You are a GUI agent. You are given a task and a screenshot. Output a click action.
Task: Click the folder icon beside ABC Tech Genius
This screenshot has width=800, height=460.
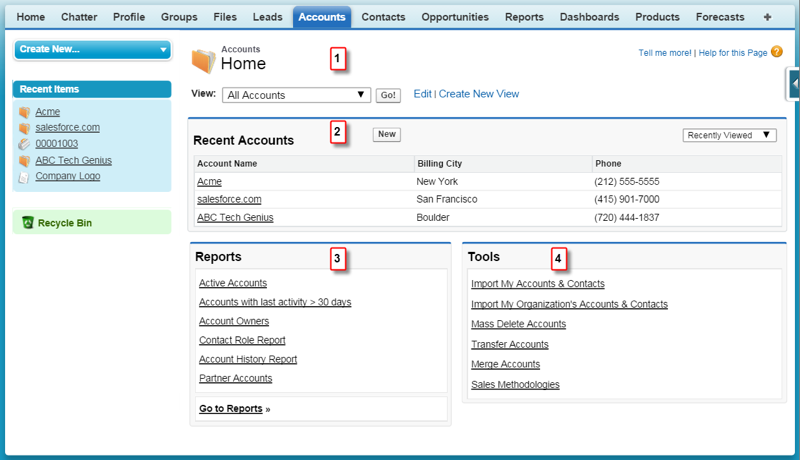[x=24, y=161]
